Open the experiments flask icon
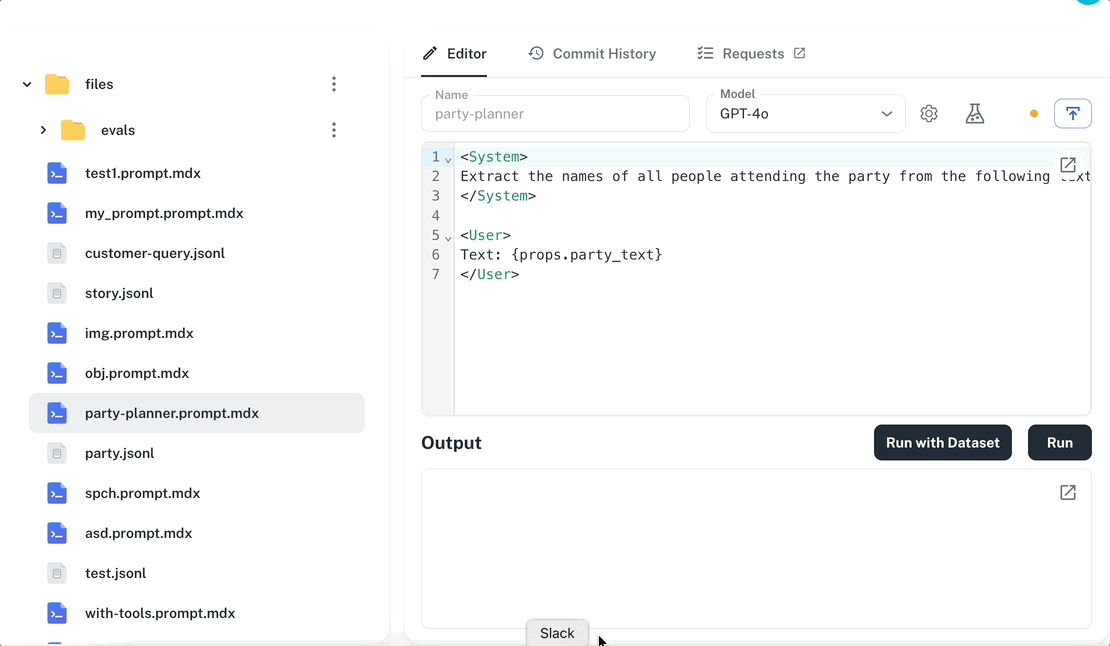This screenshot has height=646, width=1110. tap(974, 113)
